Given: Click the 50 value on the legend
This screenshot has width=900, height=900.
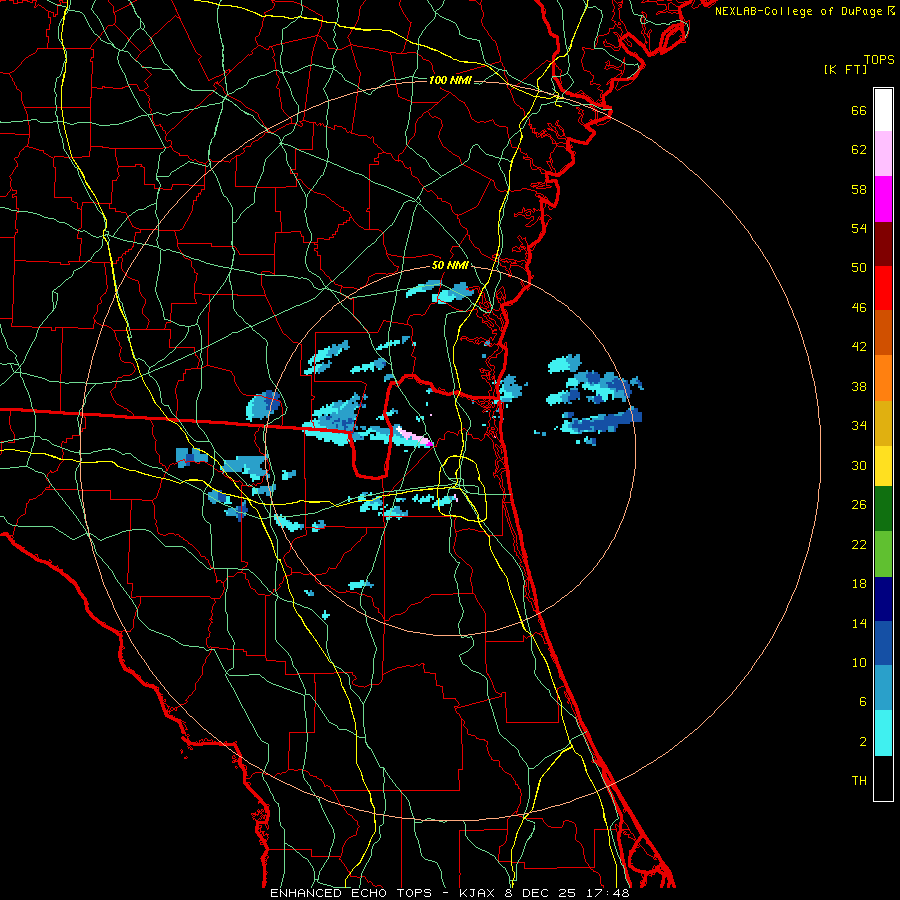Looking at the screenshot, I should coord(859,268).
